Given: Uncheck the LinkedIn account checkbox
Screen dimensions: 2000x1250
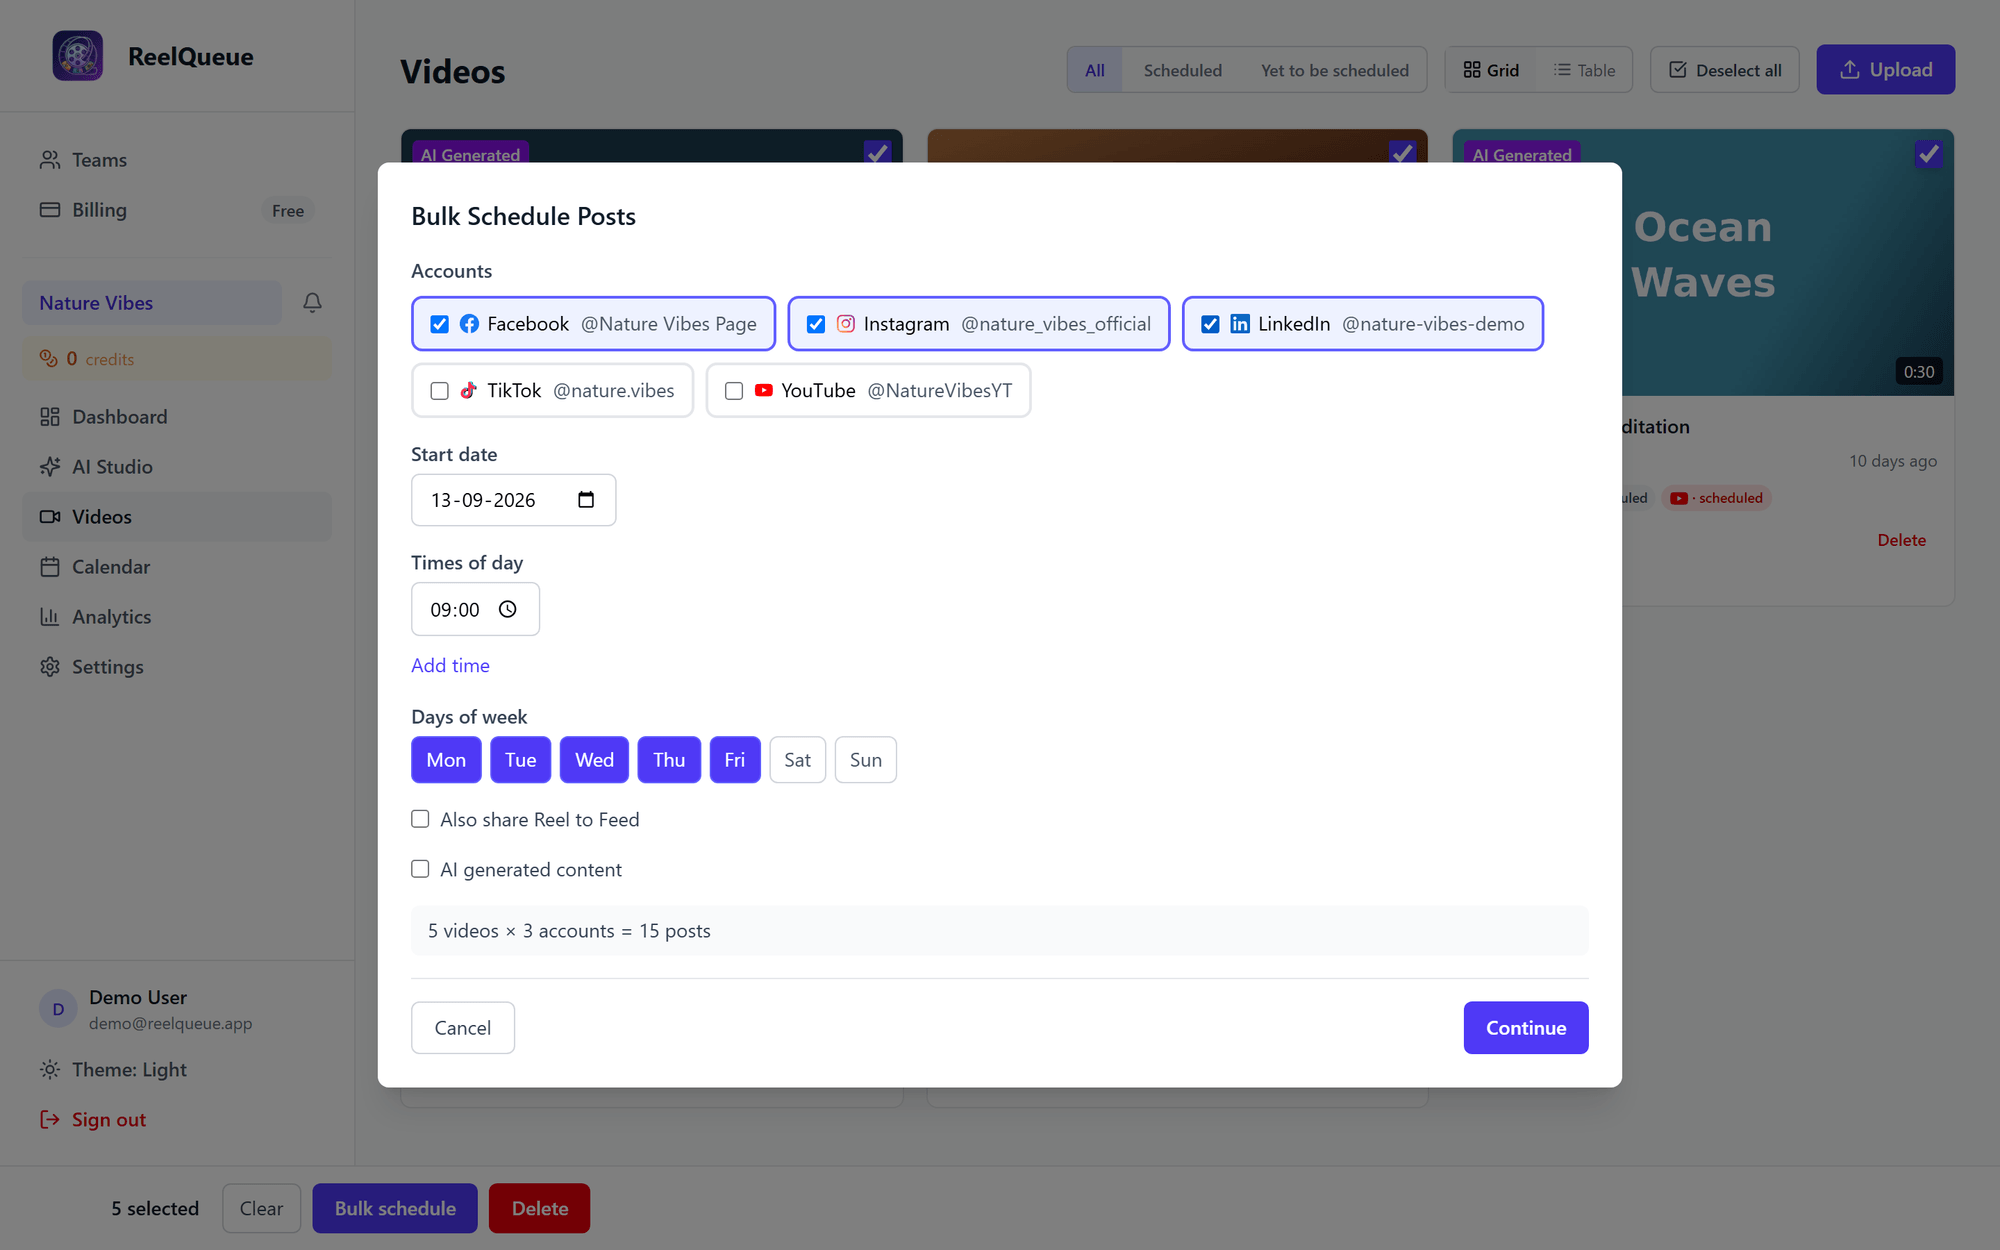Looking at the screenshot, I should point(1210,324).
